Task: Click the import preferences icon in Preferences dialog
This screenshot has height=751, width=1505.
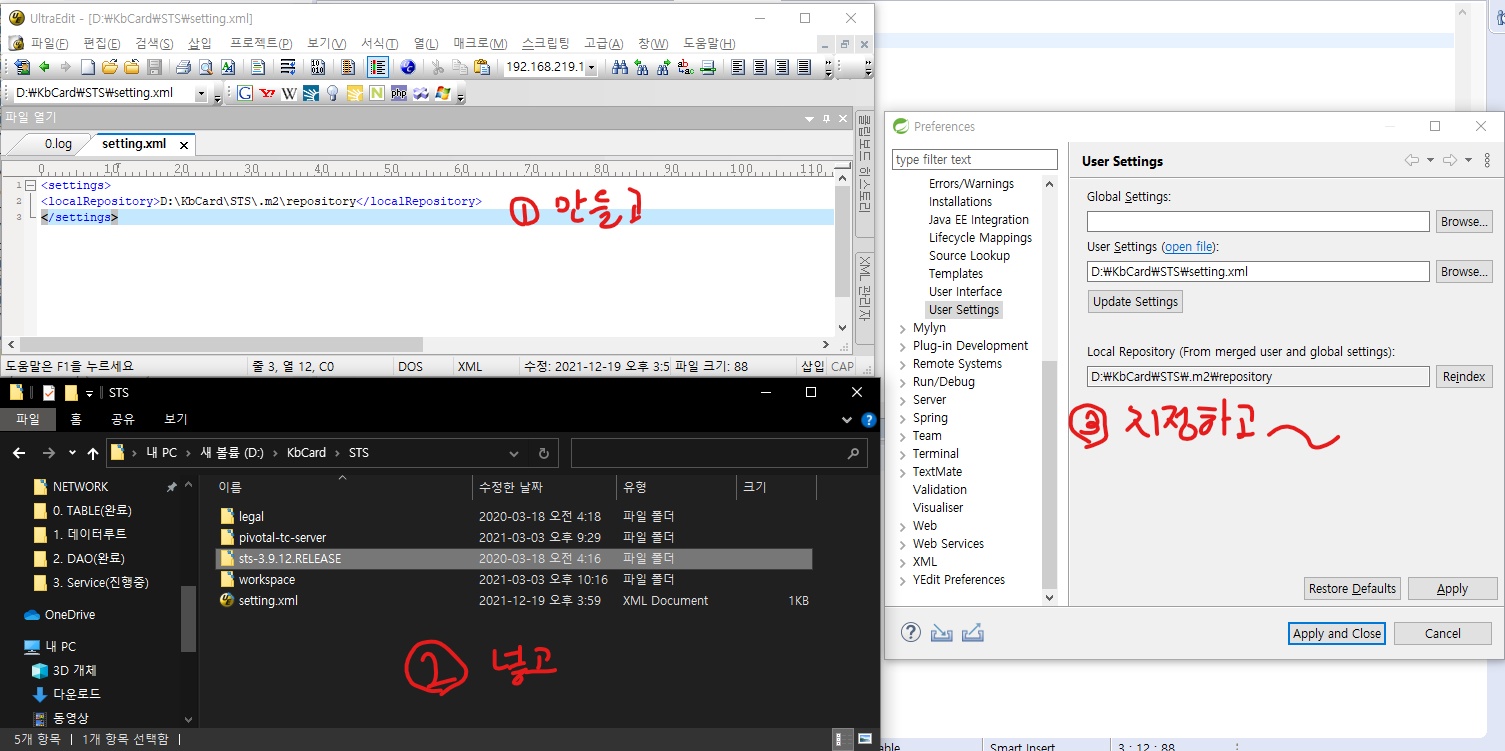Action: (941, 633)
